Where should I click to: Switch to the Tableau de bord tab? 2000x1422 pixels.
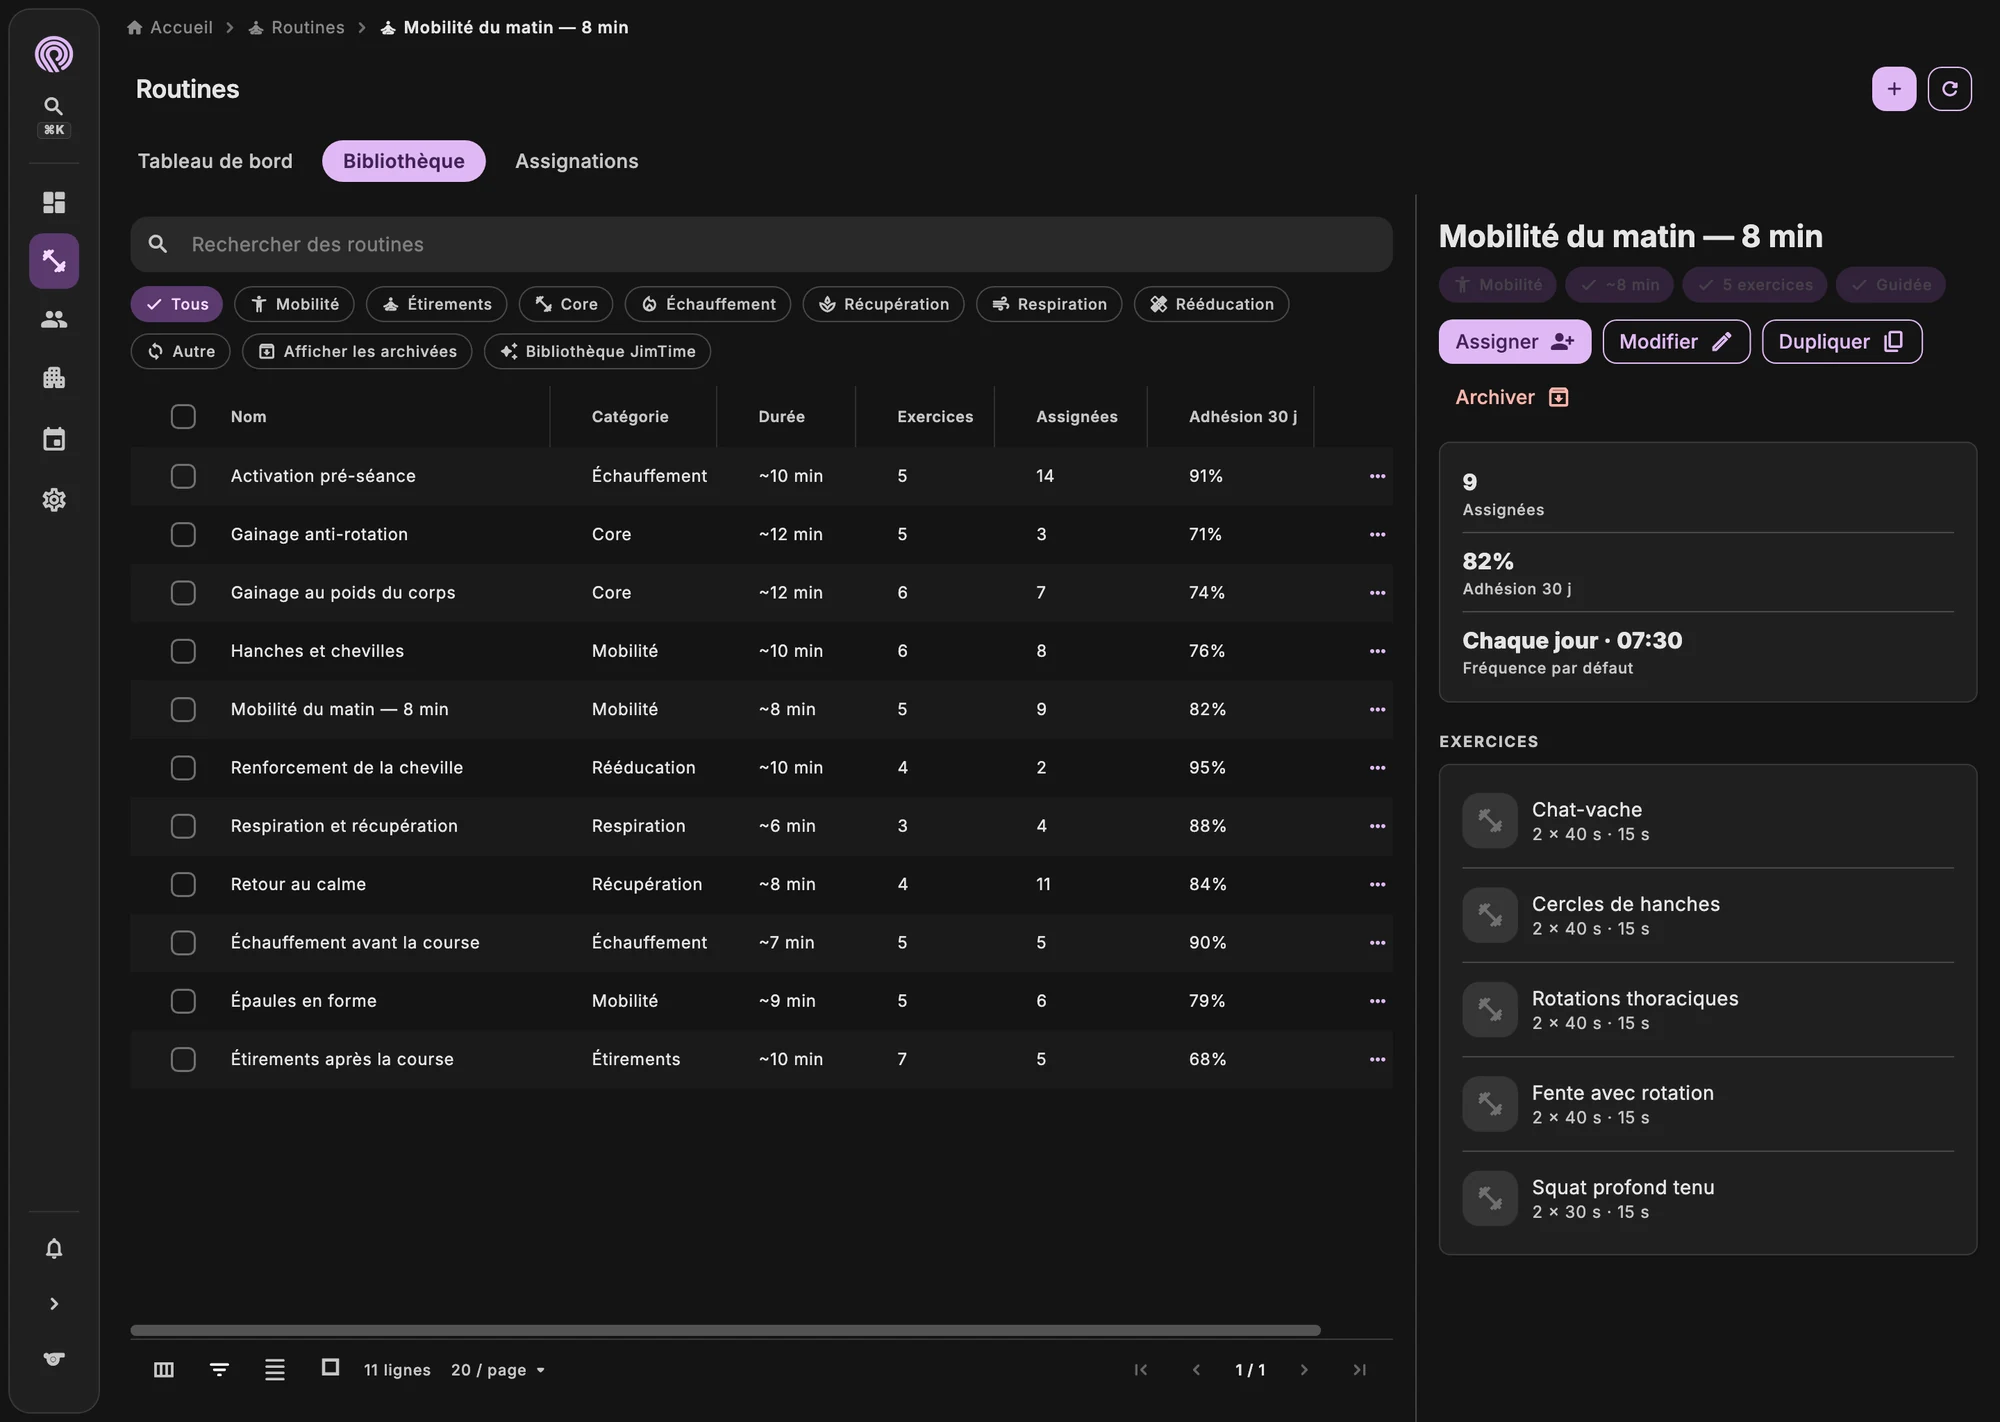tap(215, 161)
